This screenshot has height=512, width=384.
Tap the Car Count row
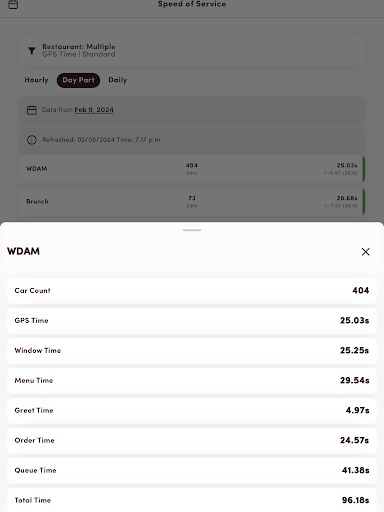192,291
